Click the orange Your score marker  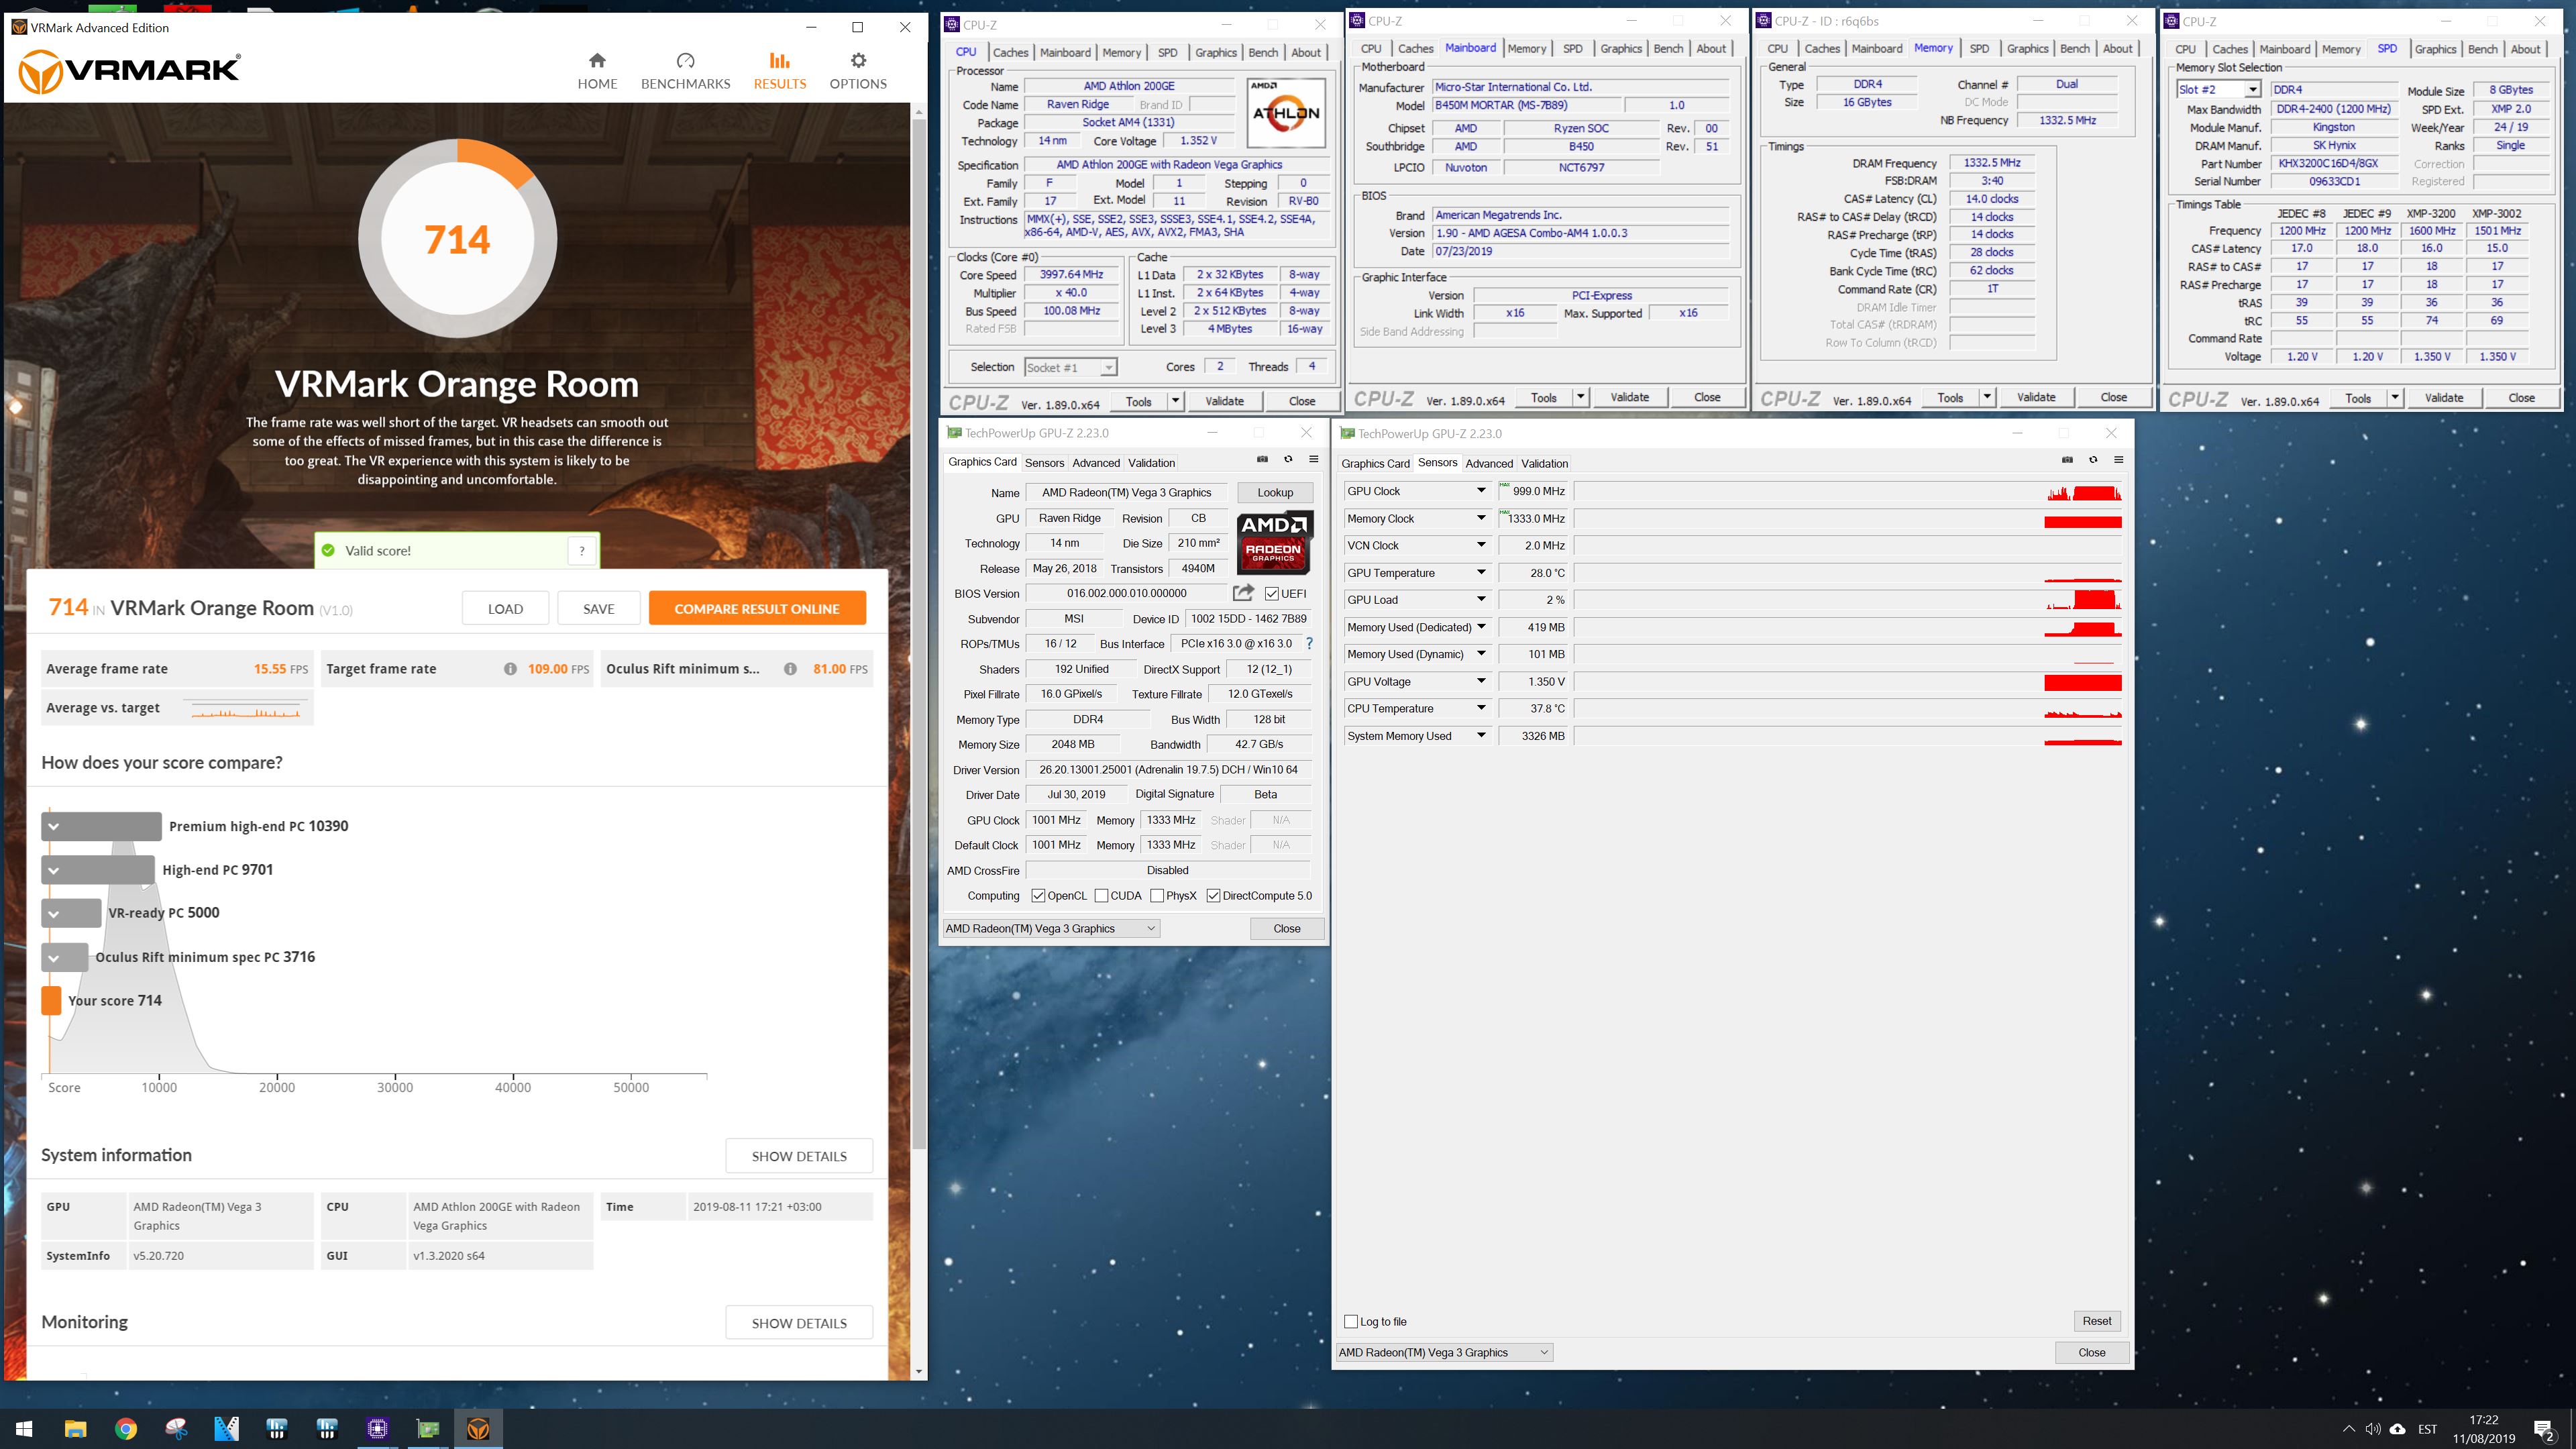[51, 1001]
